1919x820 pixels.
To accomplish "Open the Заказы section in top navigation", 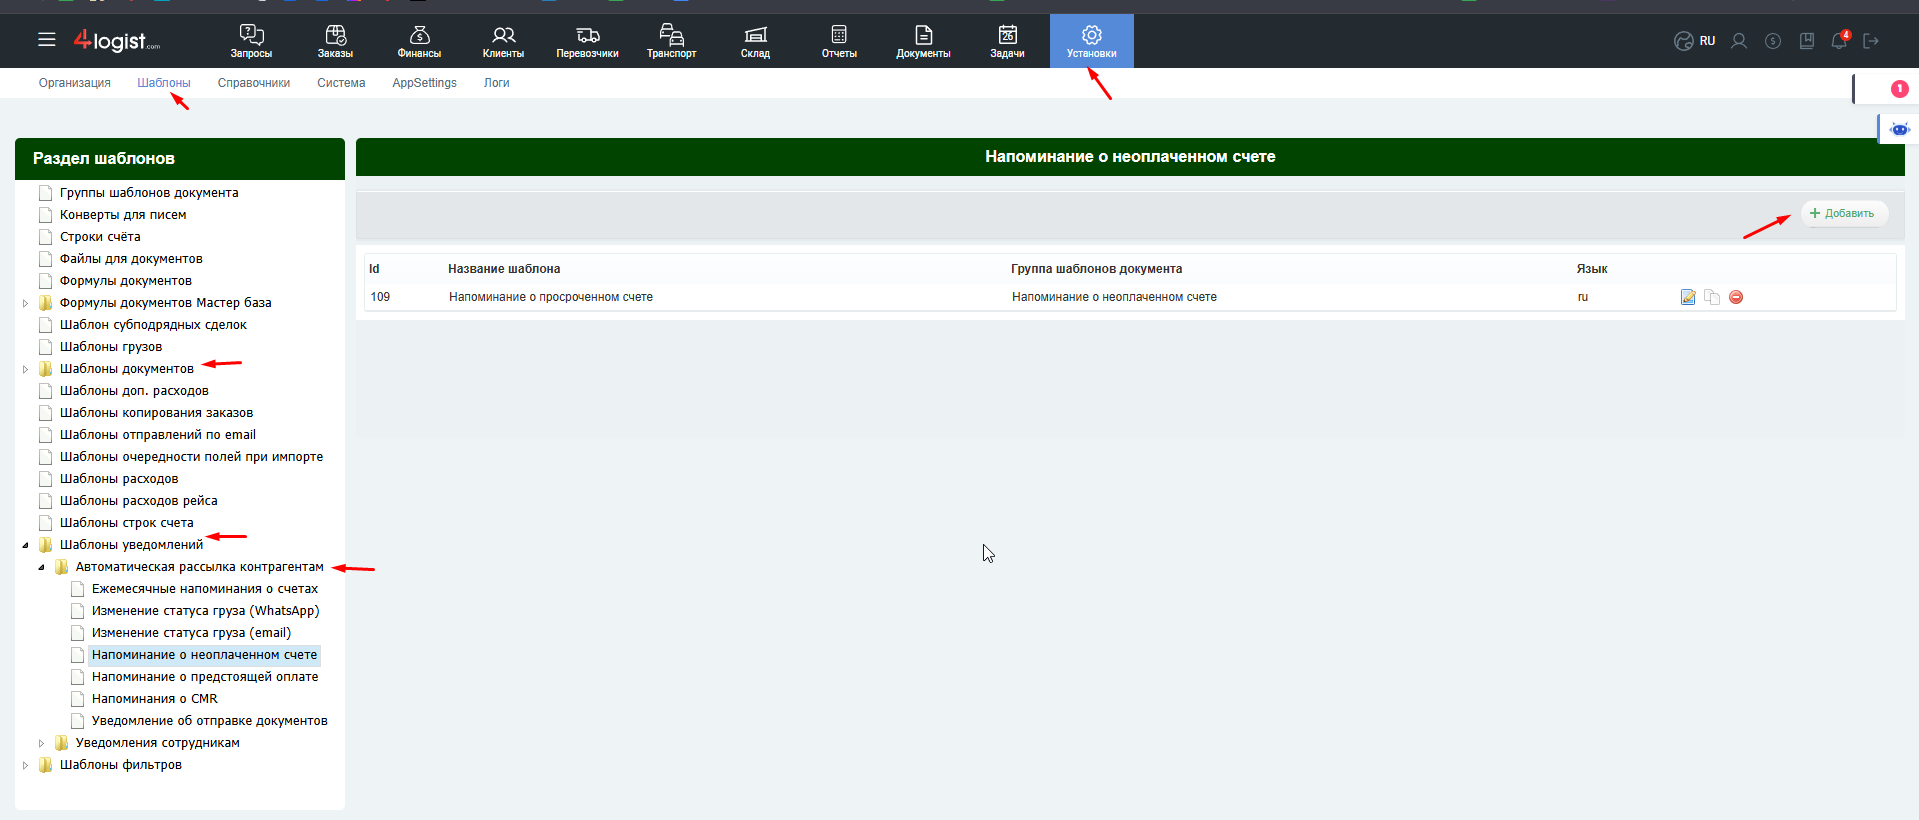I will 335,41.
